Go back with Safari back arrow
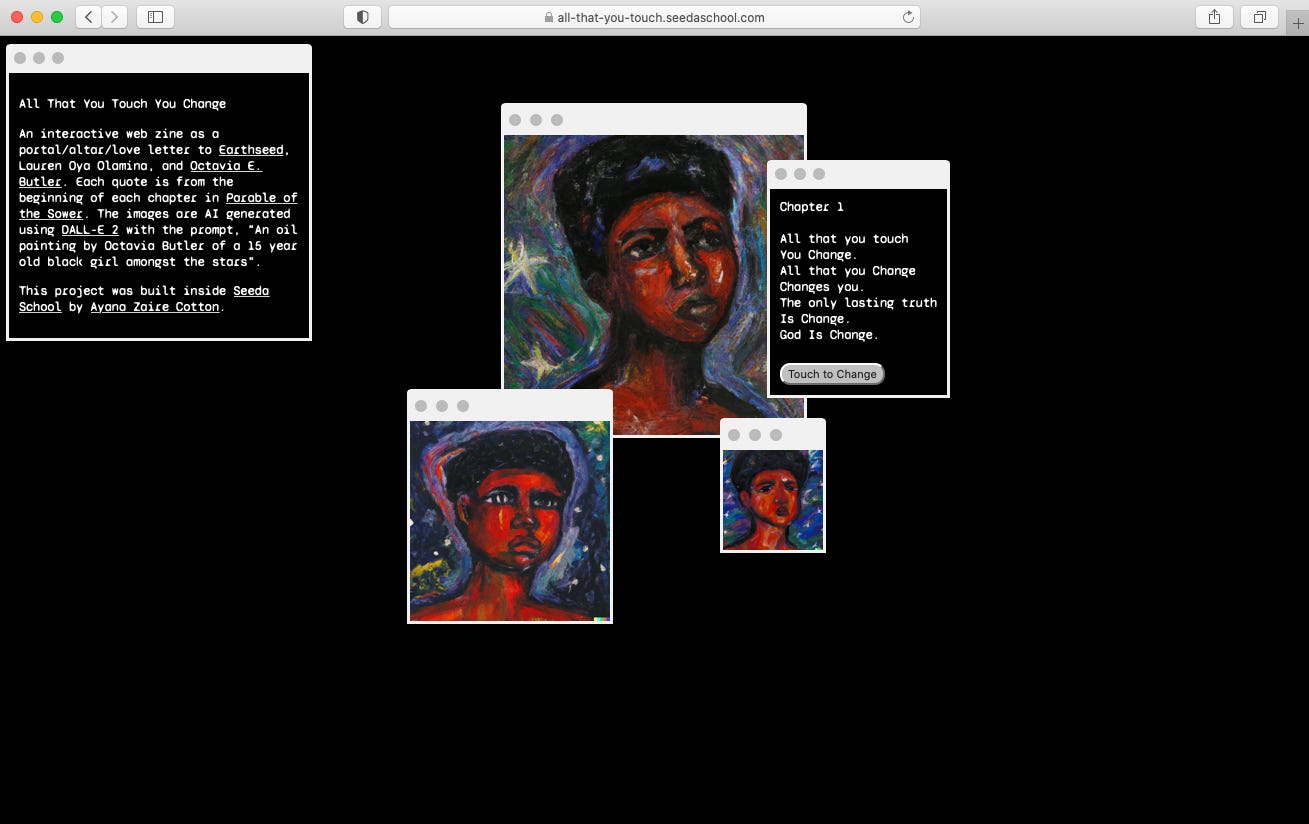 (x=89, y=17)
